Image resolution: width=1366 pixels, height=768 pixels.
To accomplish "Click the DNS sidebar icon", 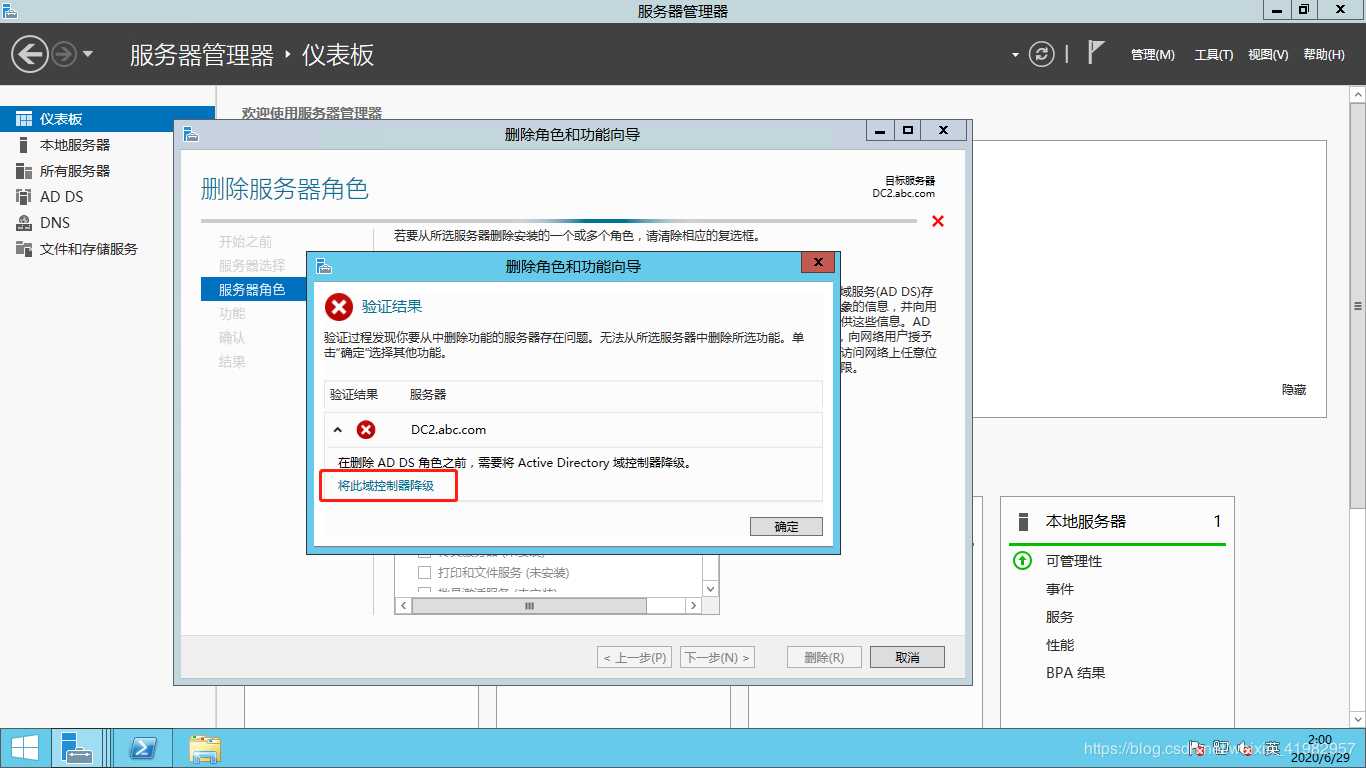I will 24,223.
